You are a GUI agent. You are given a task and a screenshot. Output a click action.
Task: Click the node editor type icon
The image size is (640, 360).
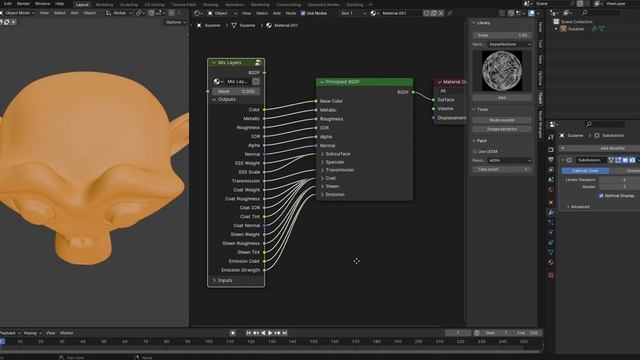[x=197, y=13]
